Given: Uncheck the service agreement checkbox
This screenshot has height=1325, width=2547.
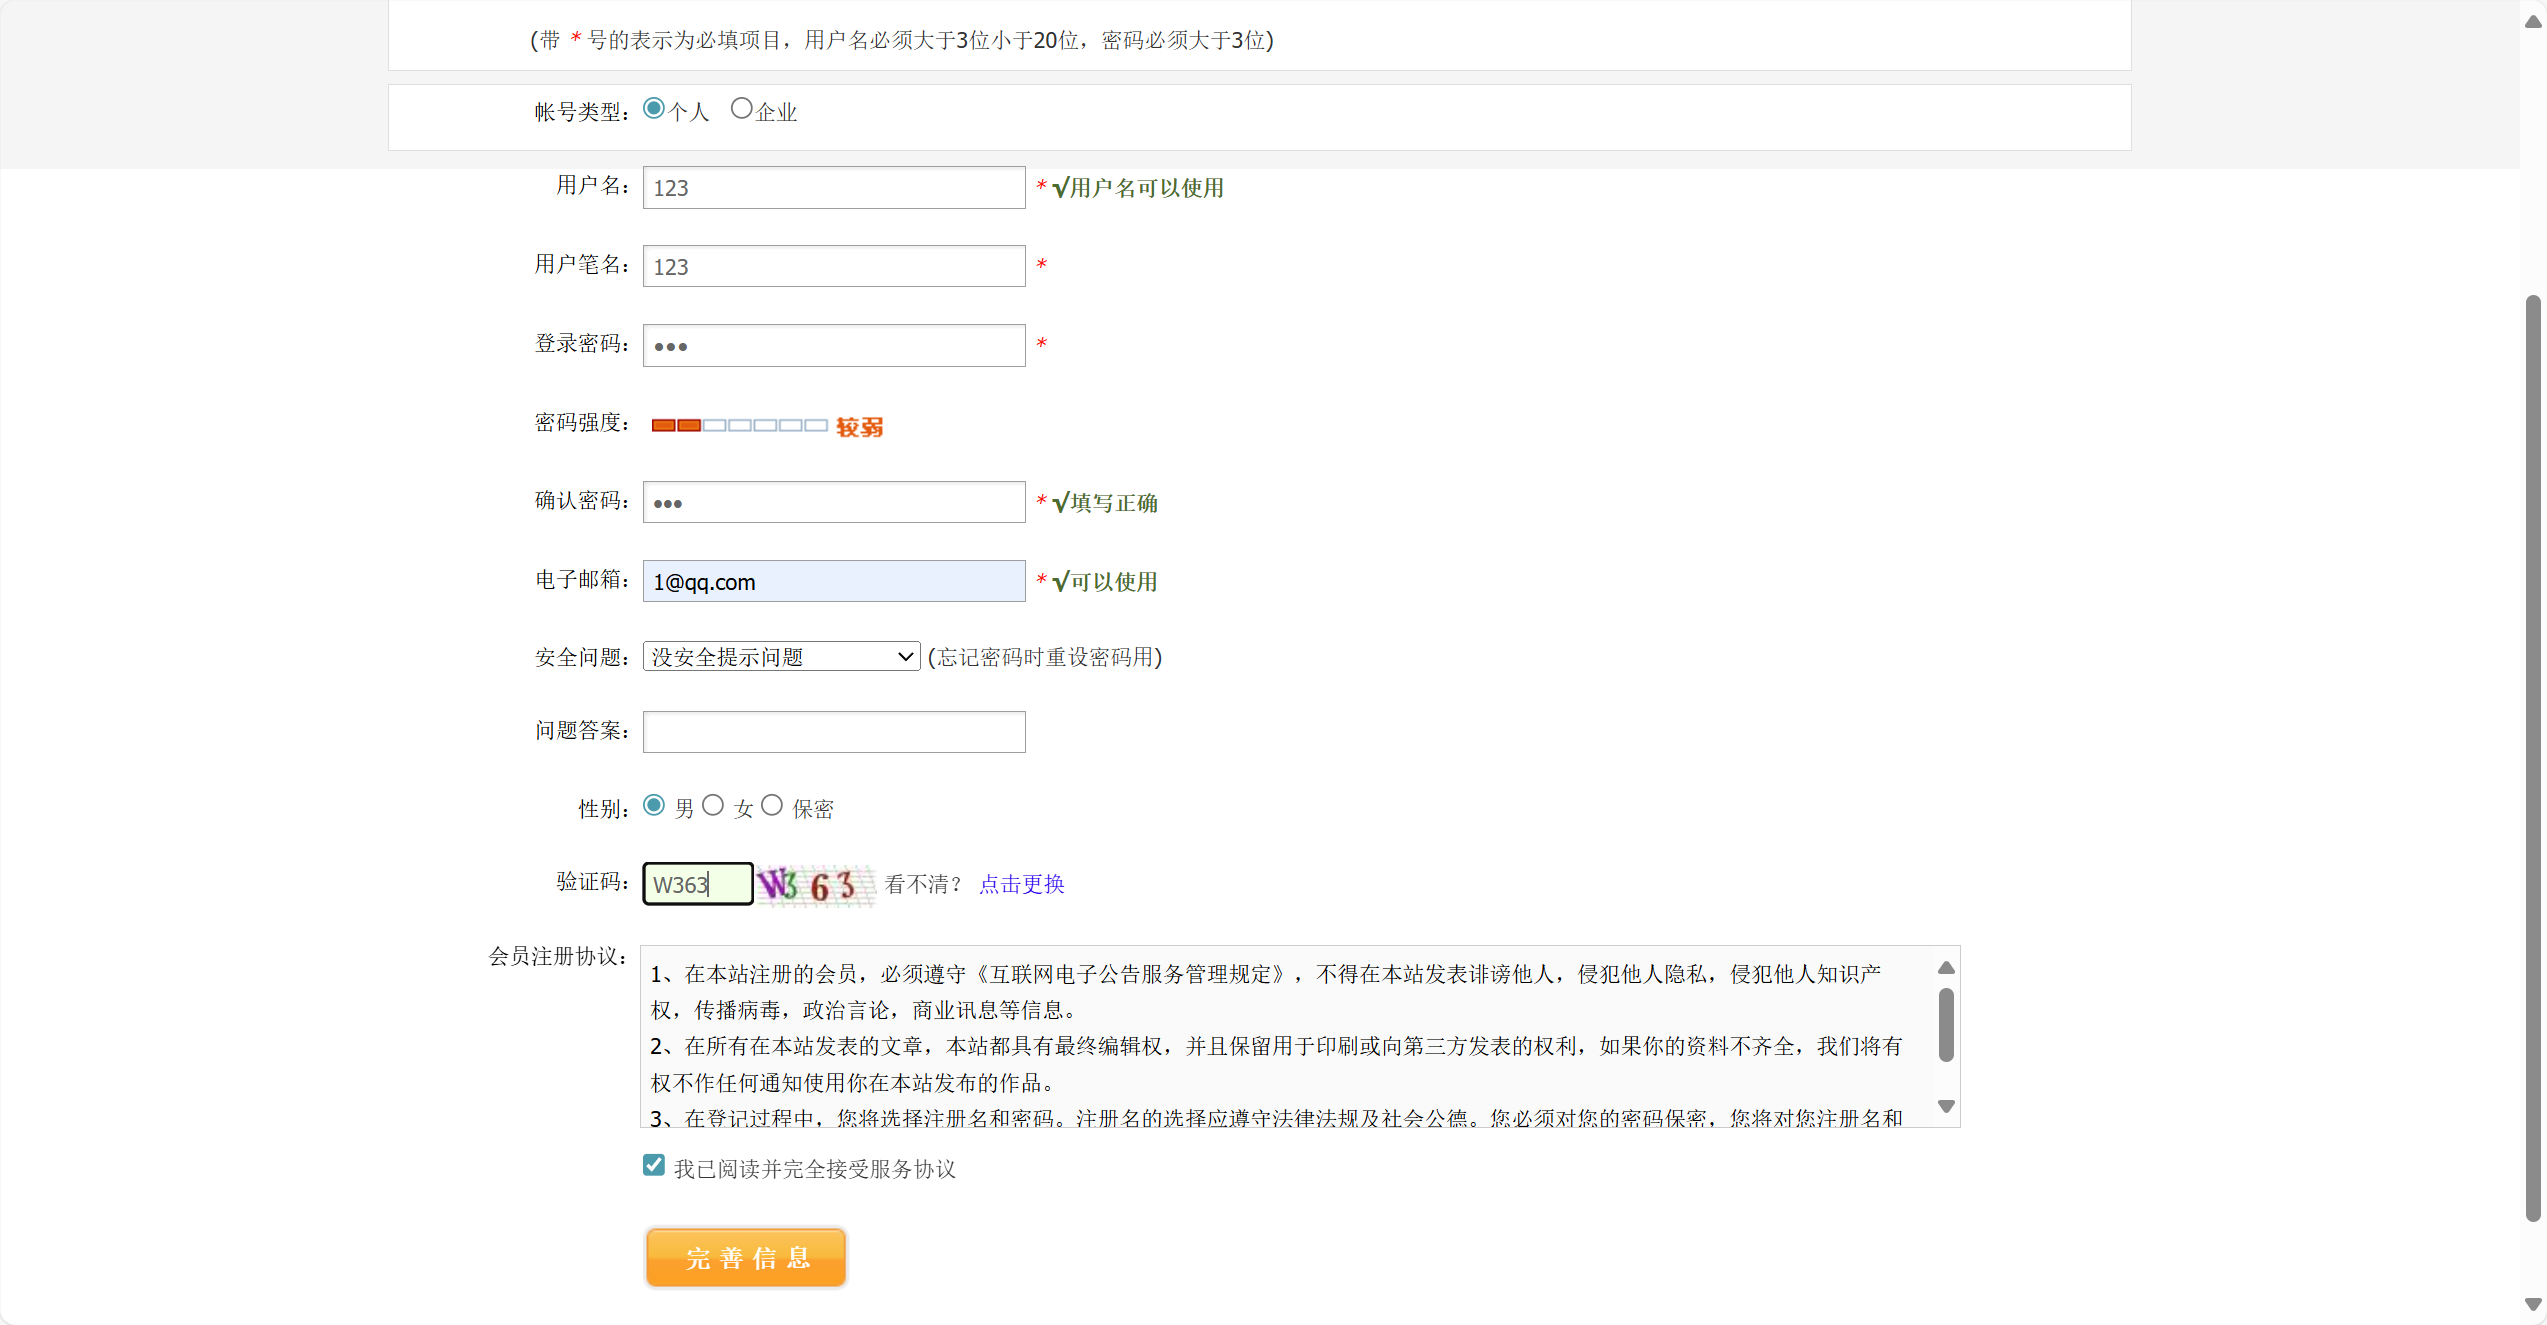Looking at the screenshot, I should pos(654,1166).
